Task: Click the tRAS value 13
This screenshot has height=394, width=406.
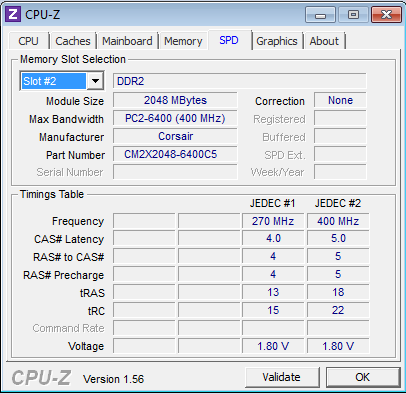Action: pyautogui.click(x=273, y=292)
